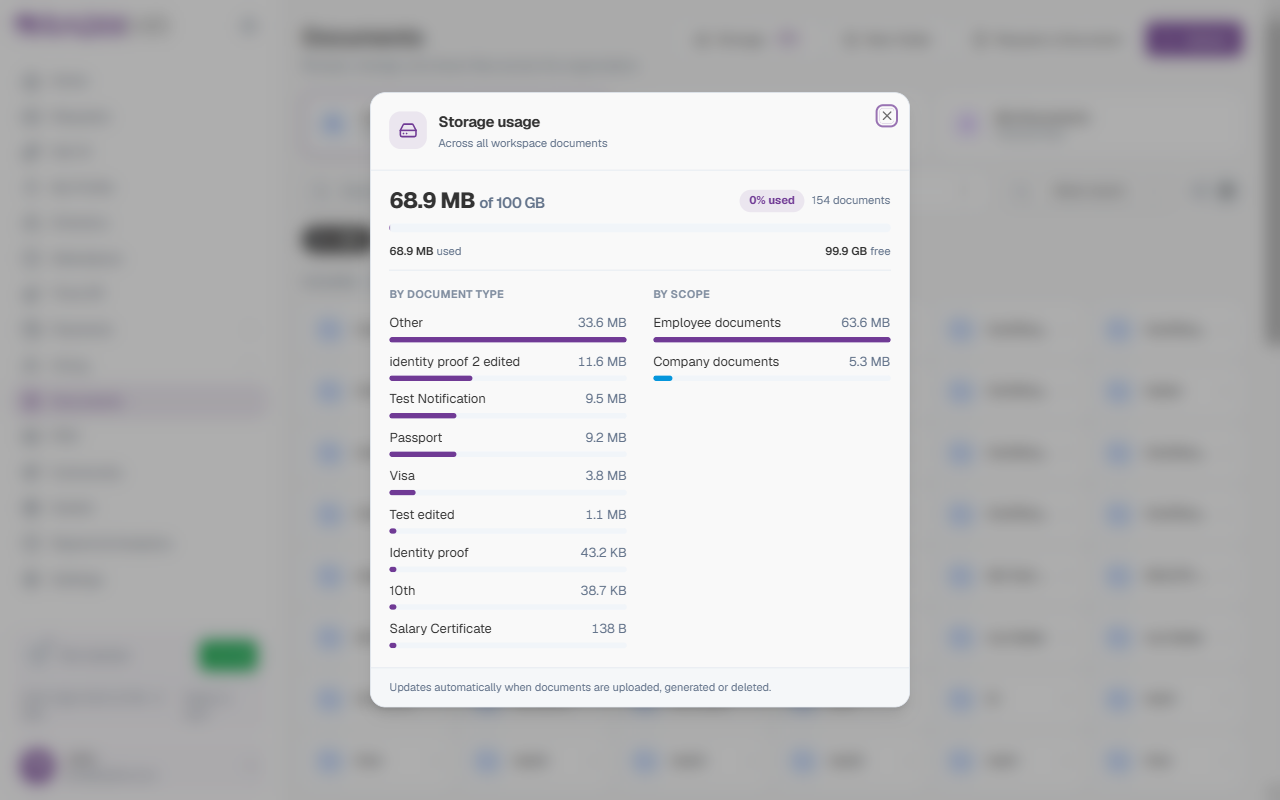Viewport: 1280px width, 800px height.
Task: Click the 'Other' 33.6 MB usage bar
Action: coord(508,340)
